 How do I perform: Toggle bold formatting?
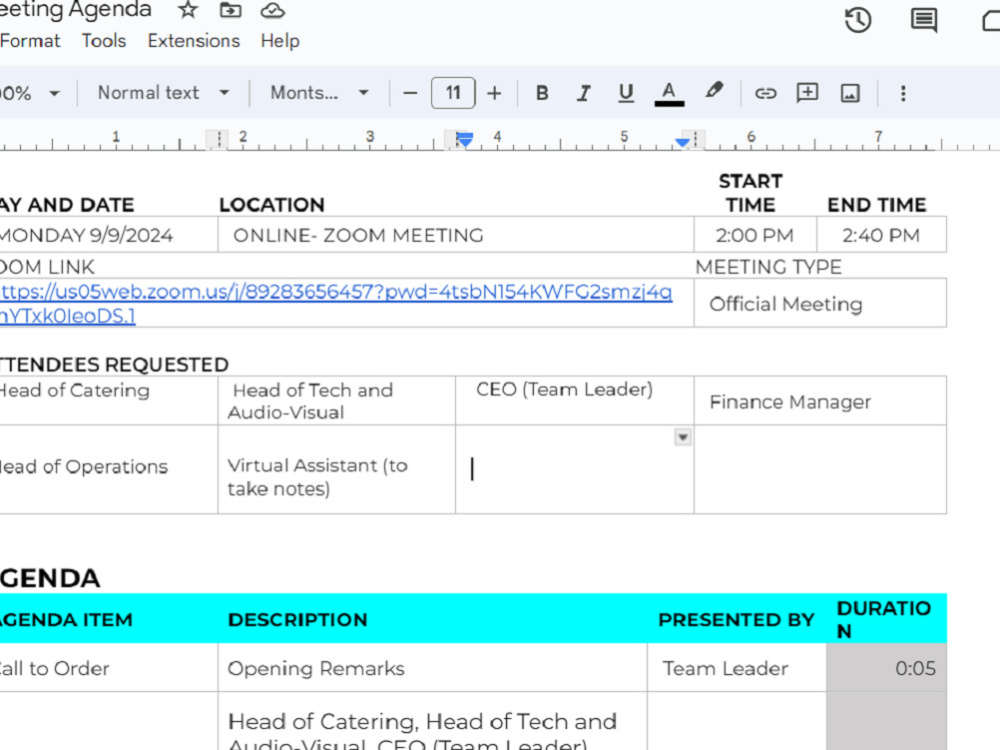pyautogui.click(x=542, y=93)
